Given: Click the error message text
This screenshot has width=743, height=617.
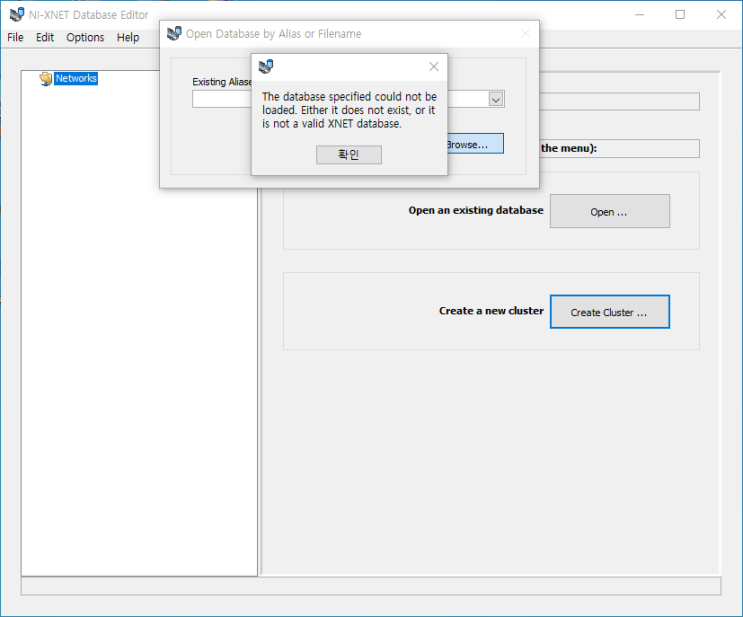Looking at the screenshot, I should click(x=349, y=110).
